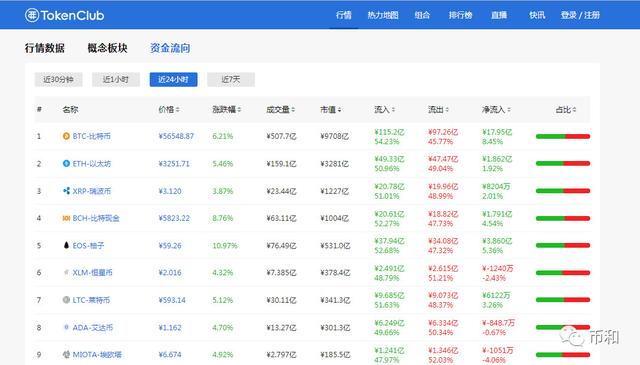Click the MIOTA price ¥6.674
This screenshot has height=365, width=640.
170,354
